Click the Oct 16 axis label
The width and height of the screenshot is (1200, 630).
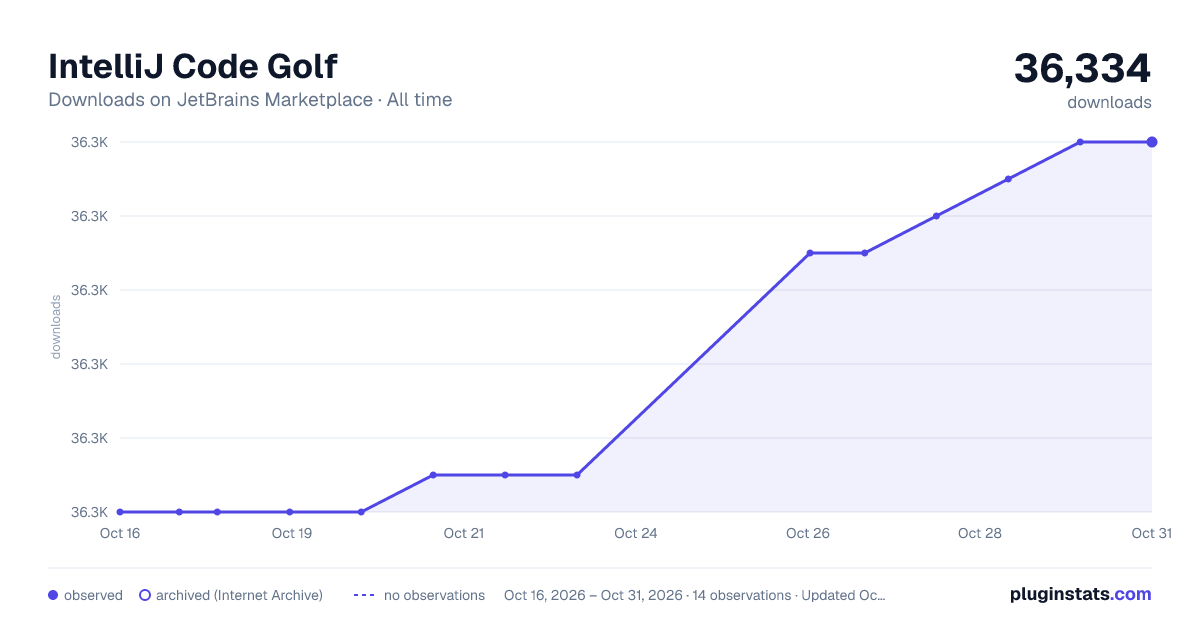point(120,533)
